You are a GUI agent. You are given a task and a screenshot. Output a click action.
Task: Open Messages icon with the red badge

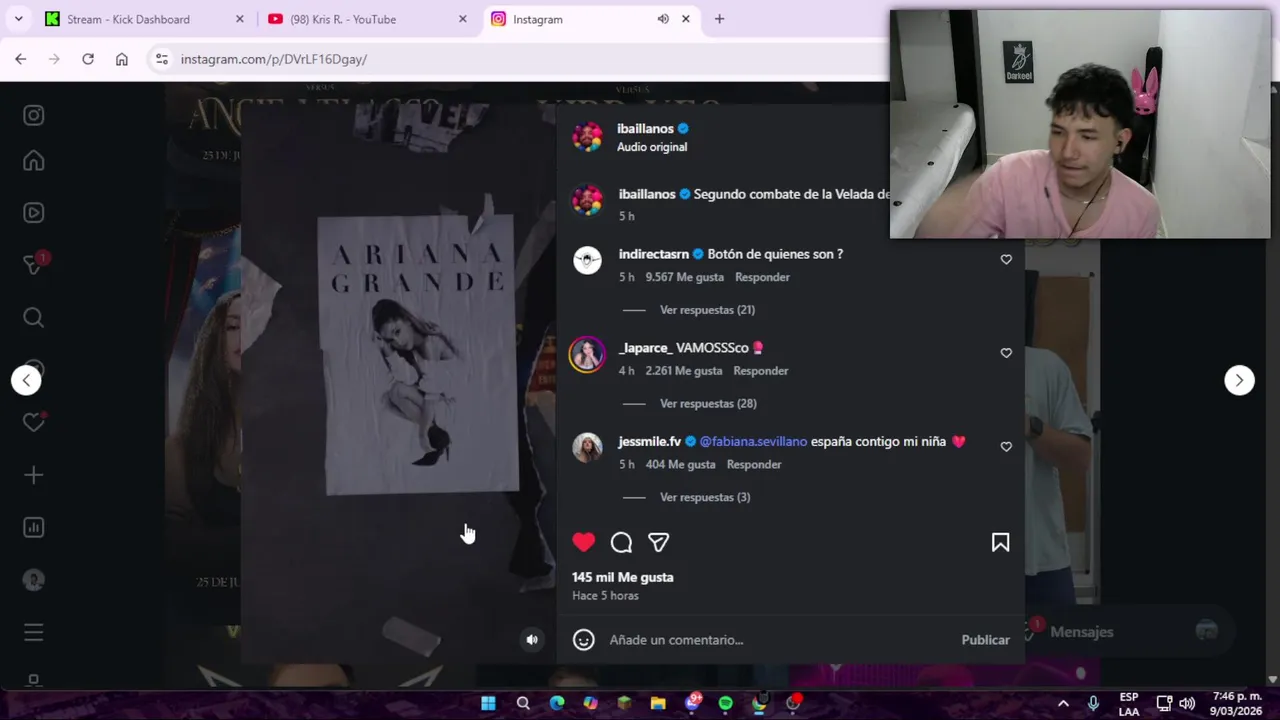click(x=34, y=264)
